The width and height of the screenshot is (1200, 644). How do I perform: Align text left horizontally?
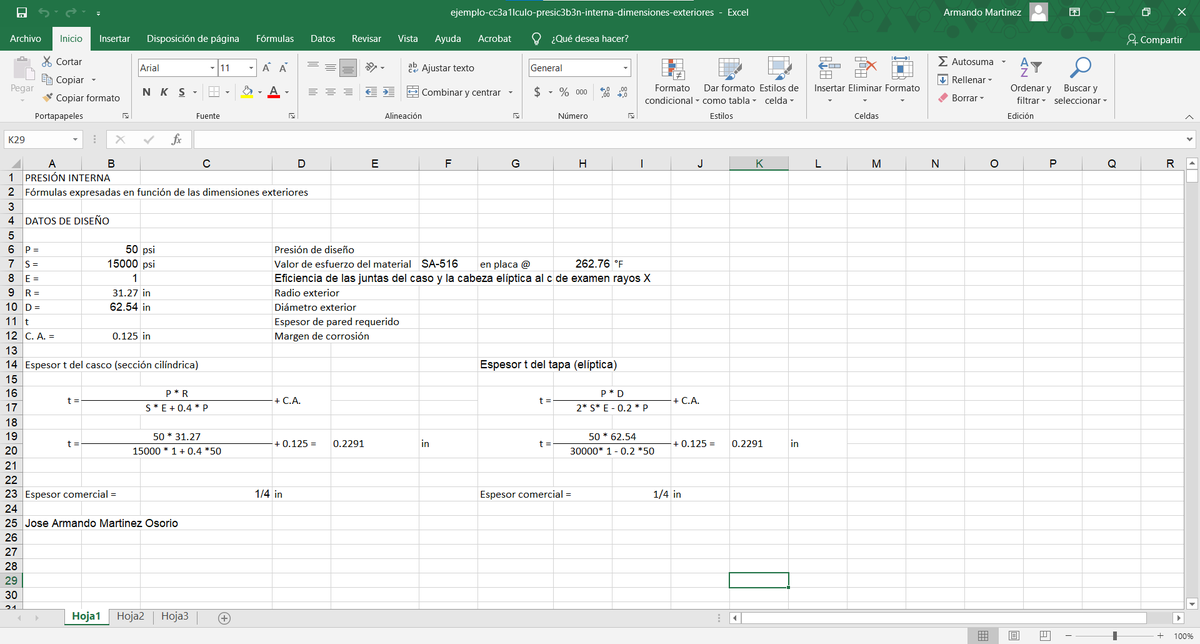tap(312, 92)
